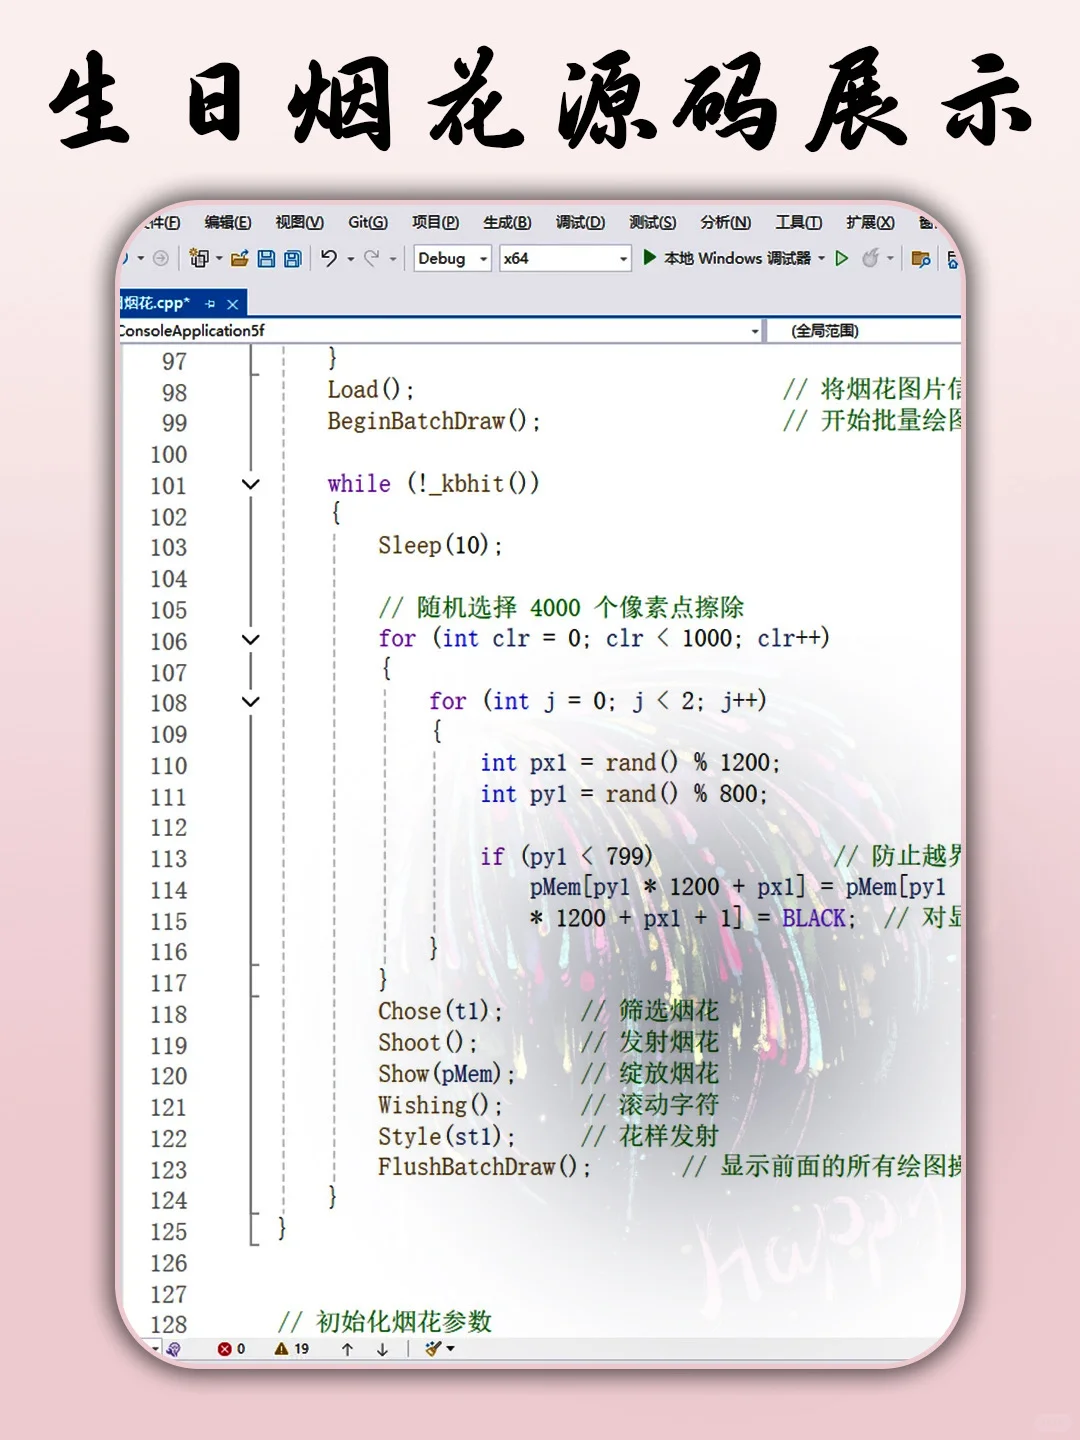Viewport: 1080px width, 1440px height.
Task: Click the Load() call
Action: coord(371,390)
